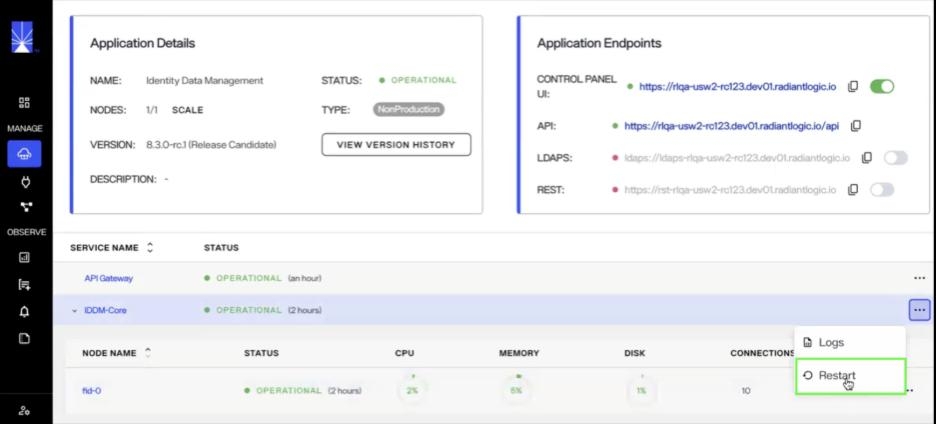
Task: Enable the LDAPS endpoint toggle
Action: tap(895, 158)
